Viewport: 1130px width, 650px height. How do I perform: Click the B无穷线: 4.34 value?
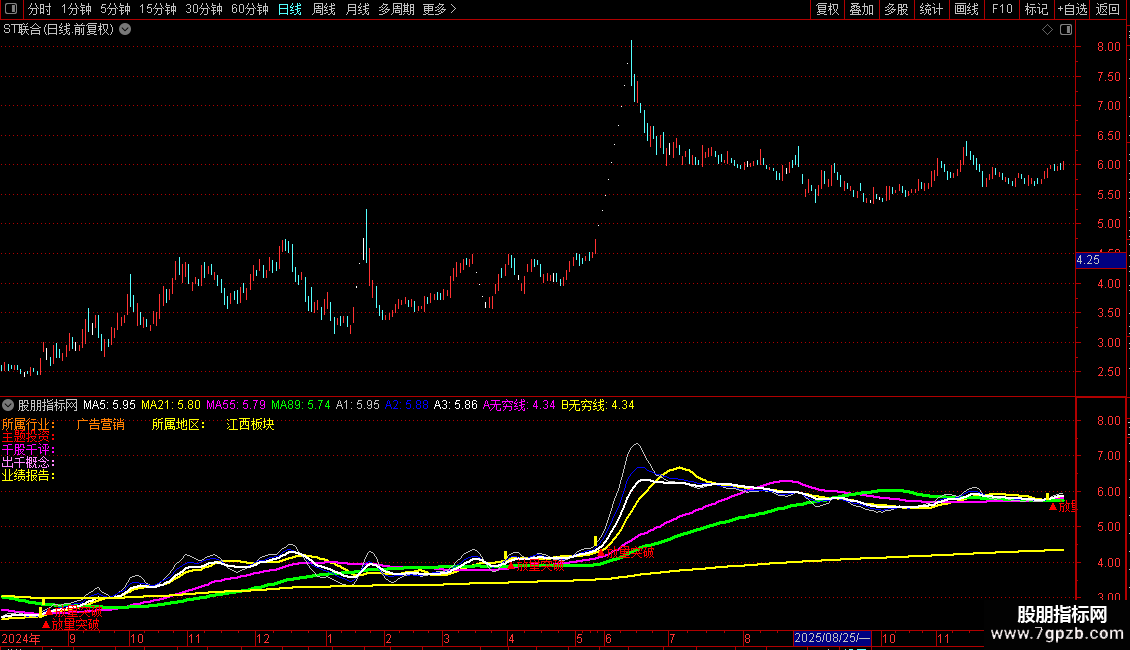pyautogui.click(x=597, y=405)
